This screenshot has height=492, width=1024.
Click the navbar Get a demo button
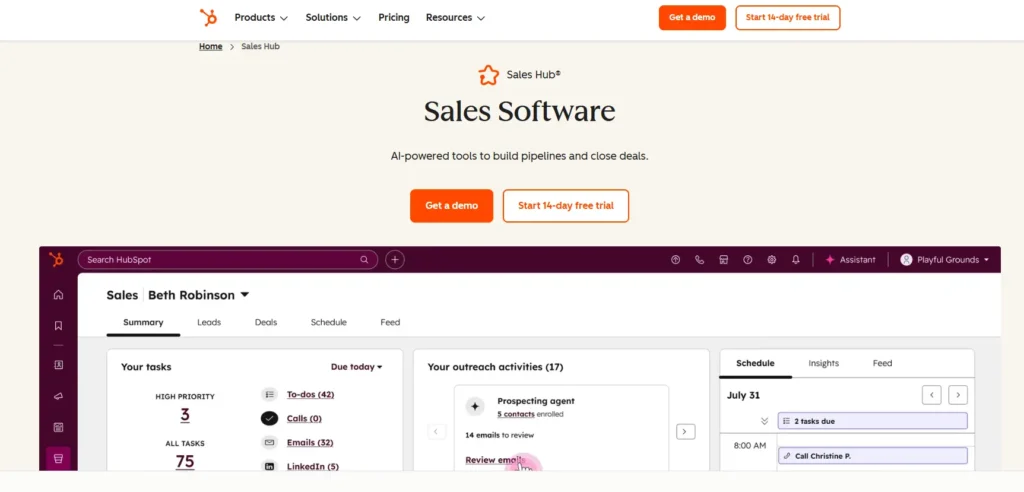click(692, 18)
